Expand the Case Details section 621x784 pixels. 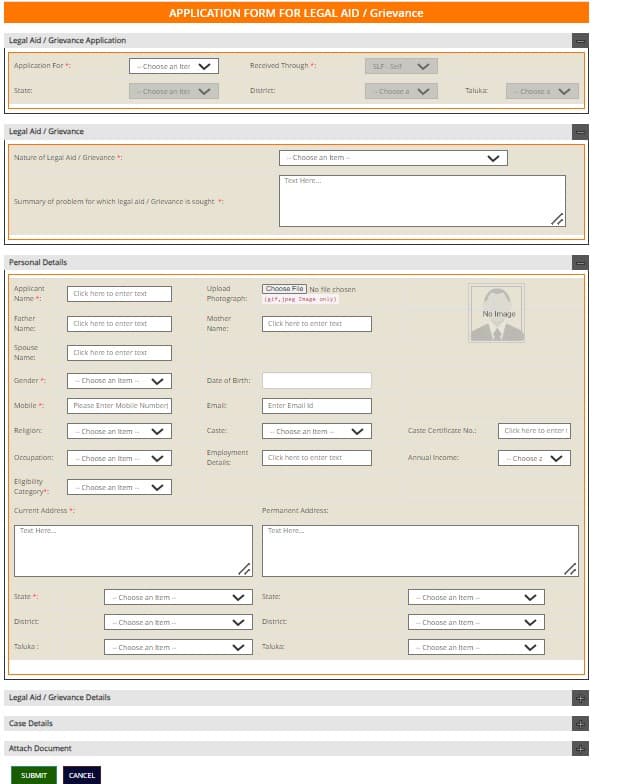coord(580,723)
